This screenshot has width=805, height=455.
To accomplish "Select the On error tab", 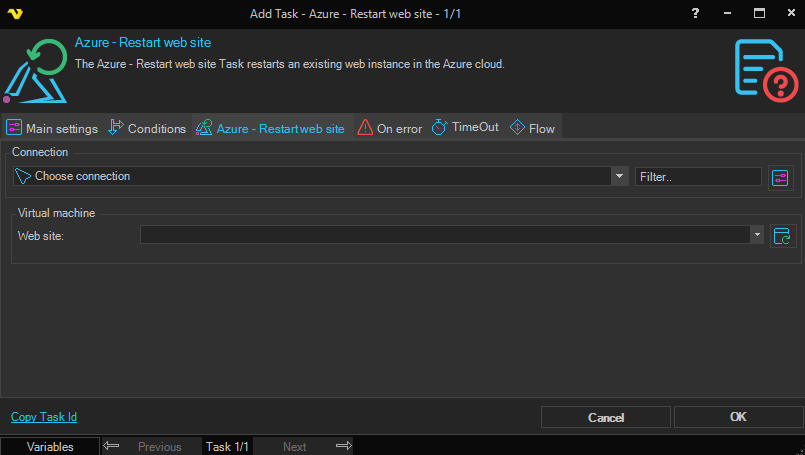I will (x=390, y=128).
